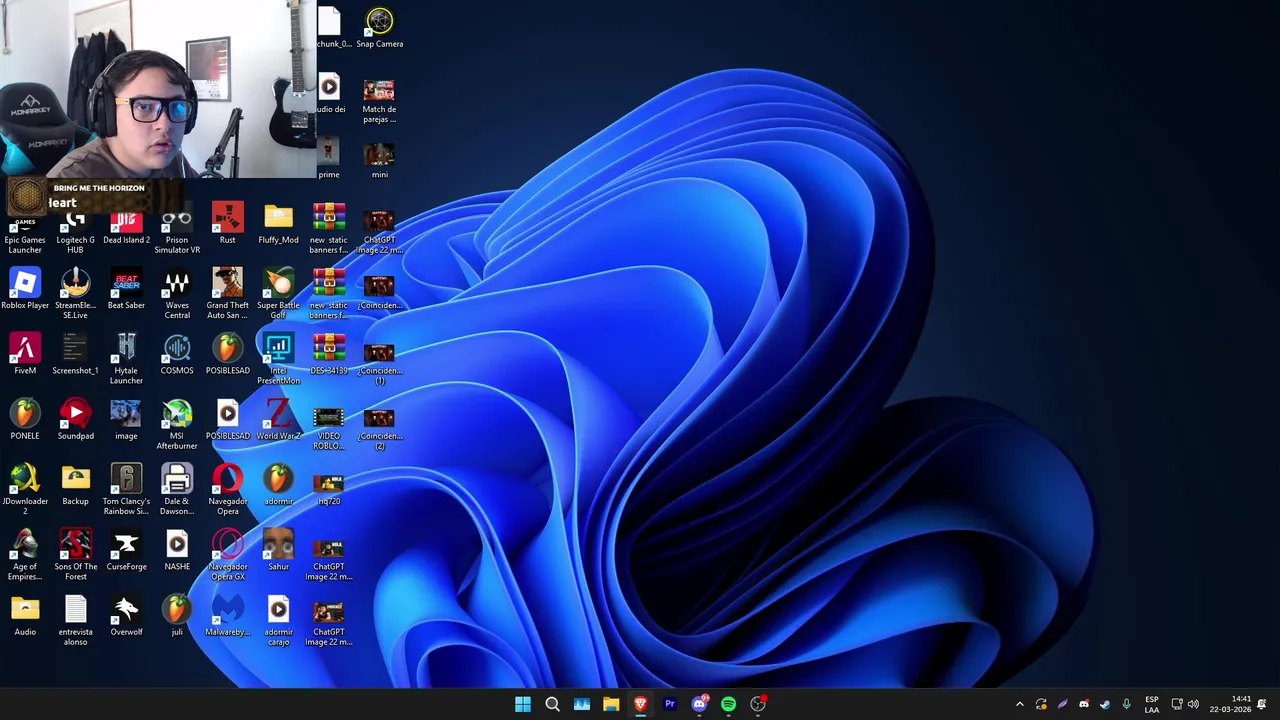Open the ESP LAA language switcher

click(1152, 704)
